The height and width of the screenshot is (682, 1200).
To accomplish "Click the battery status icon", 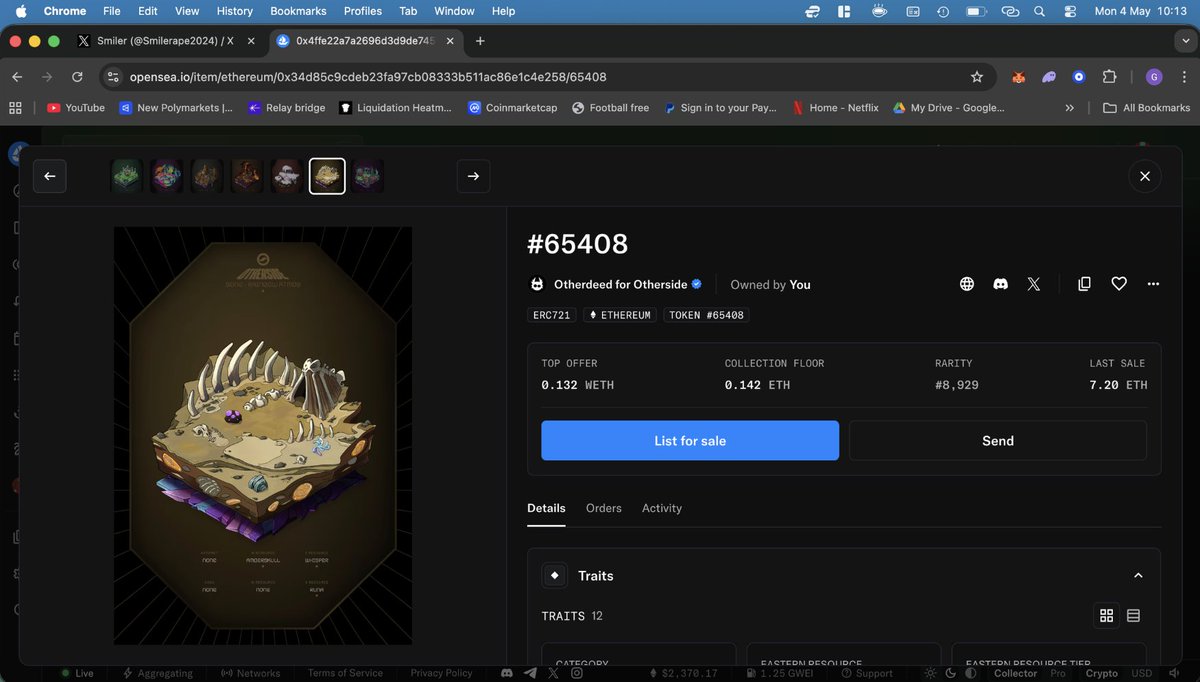I will (976, 11).
